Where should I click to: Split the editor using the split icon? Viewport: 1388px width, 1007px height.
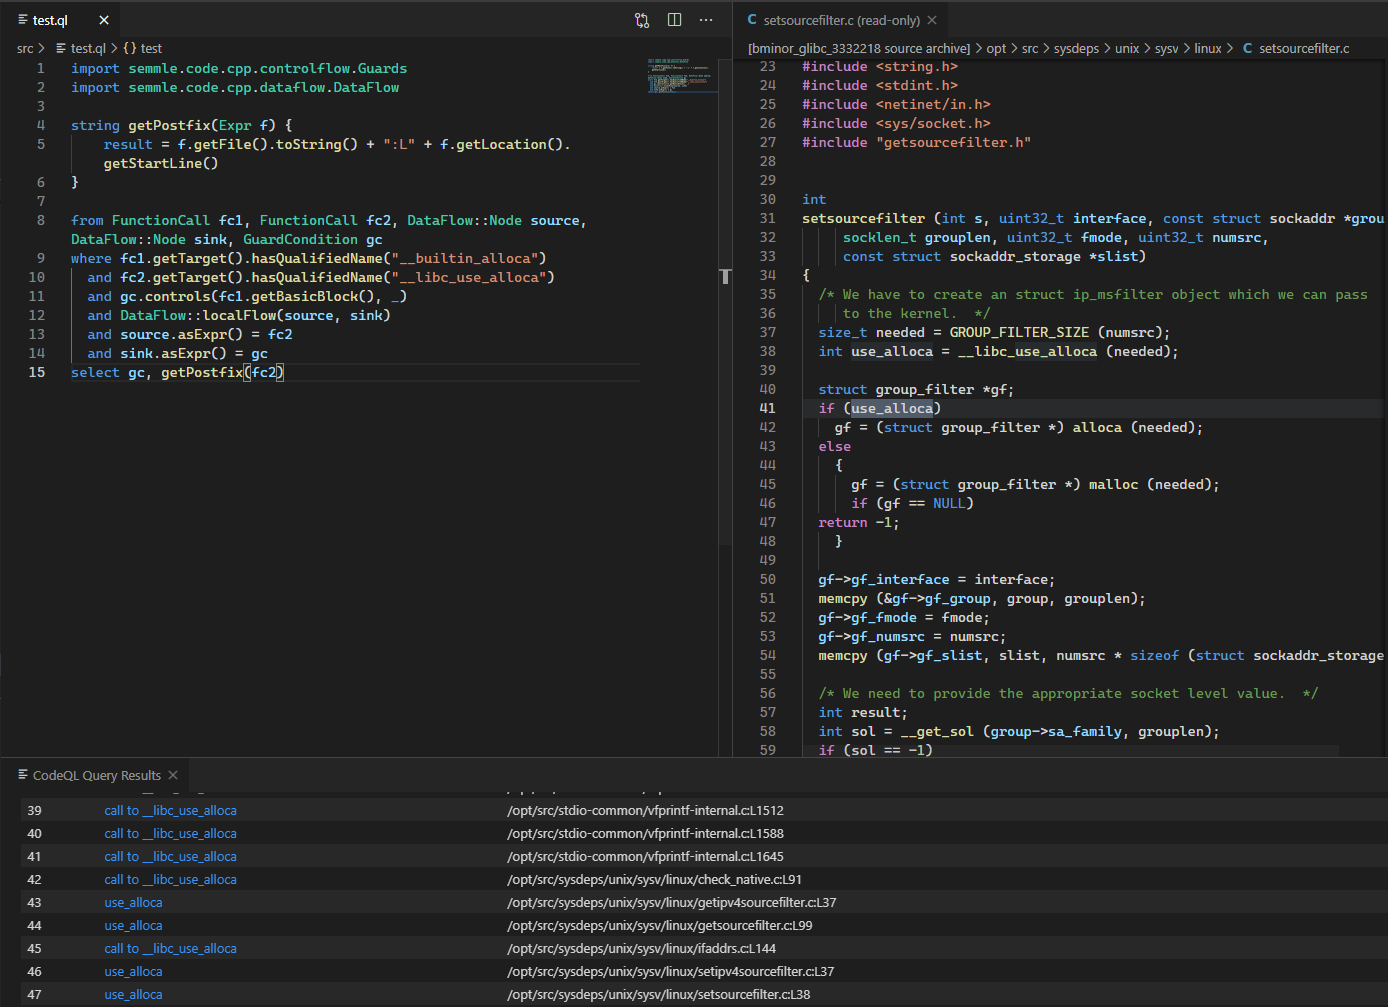click(674, 20)
